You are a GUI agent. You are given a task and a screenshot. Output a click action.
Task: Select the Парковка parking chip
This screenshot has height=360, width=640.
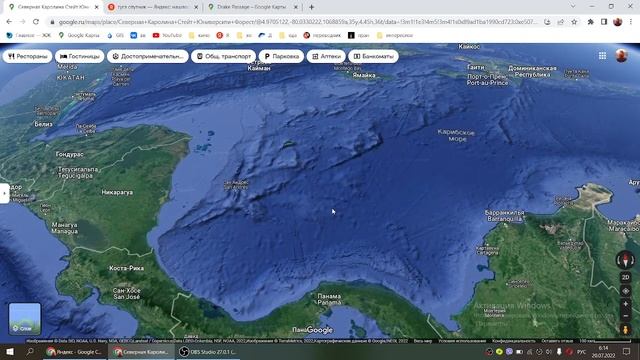[281, 56]
